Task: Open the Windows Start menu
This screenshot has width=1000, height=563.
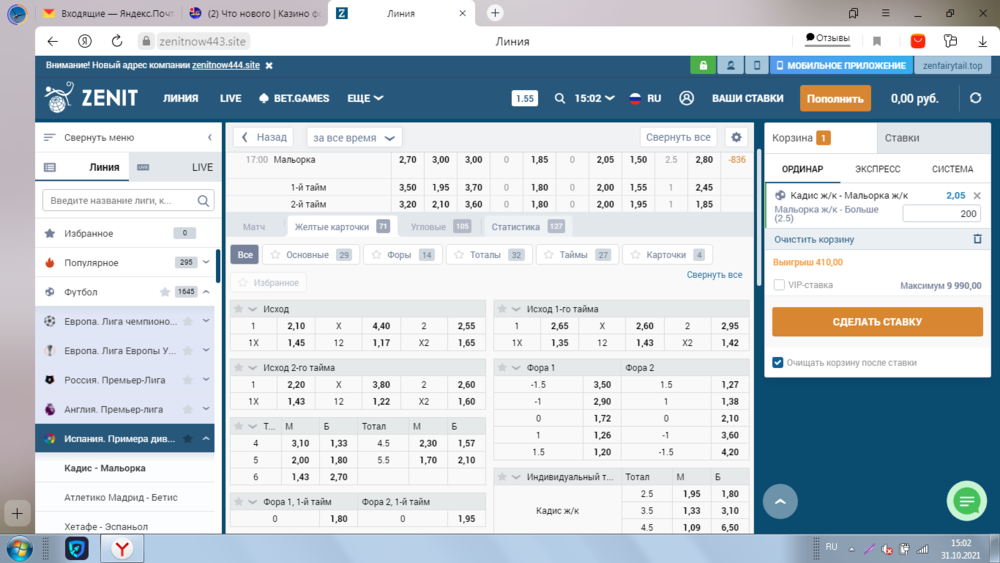Action: point(19,548)
